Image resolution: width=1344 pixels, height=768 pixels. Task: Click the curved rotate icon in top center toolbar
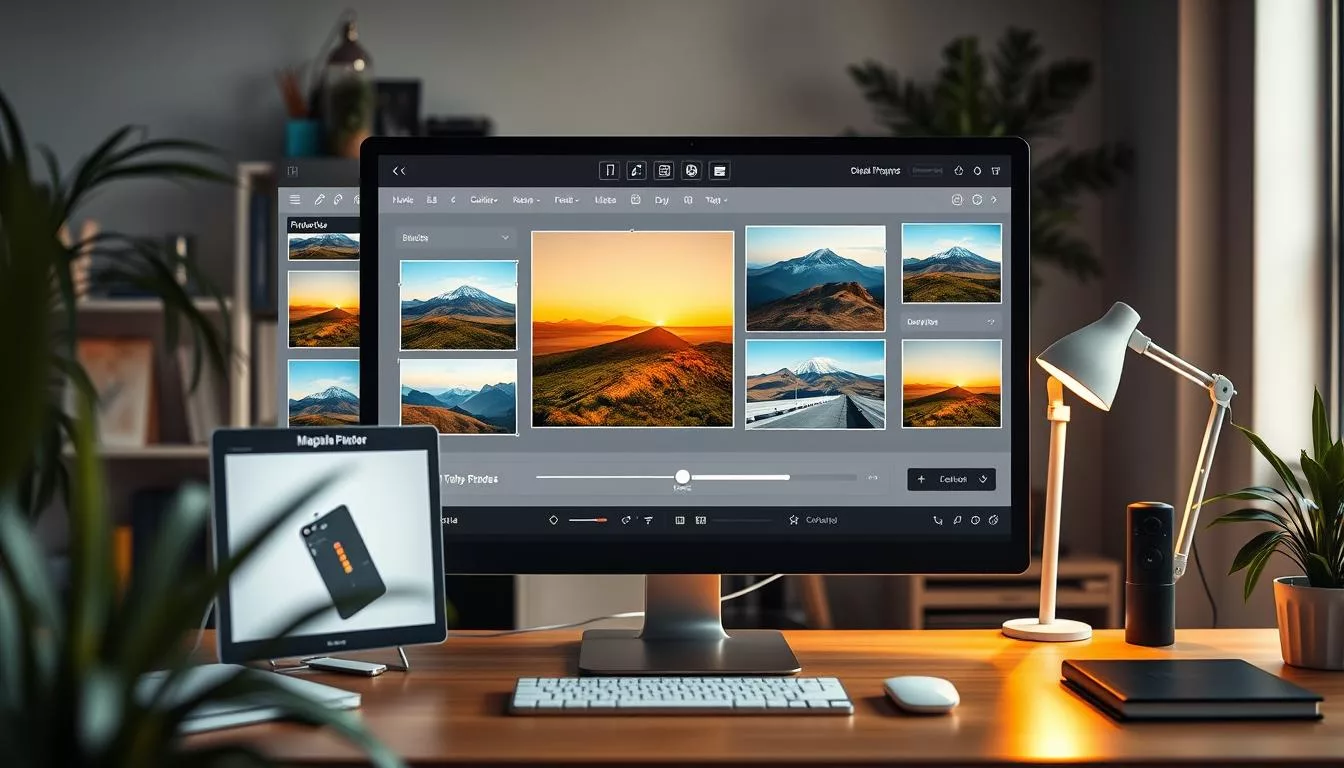click(636, 171)
